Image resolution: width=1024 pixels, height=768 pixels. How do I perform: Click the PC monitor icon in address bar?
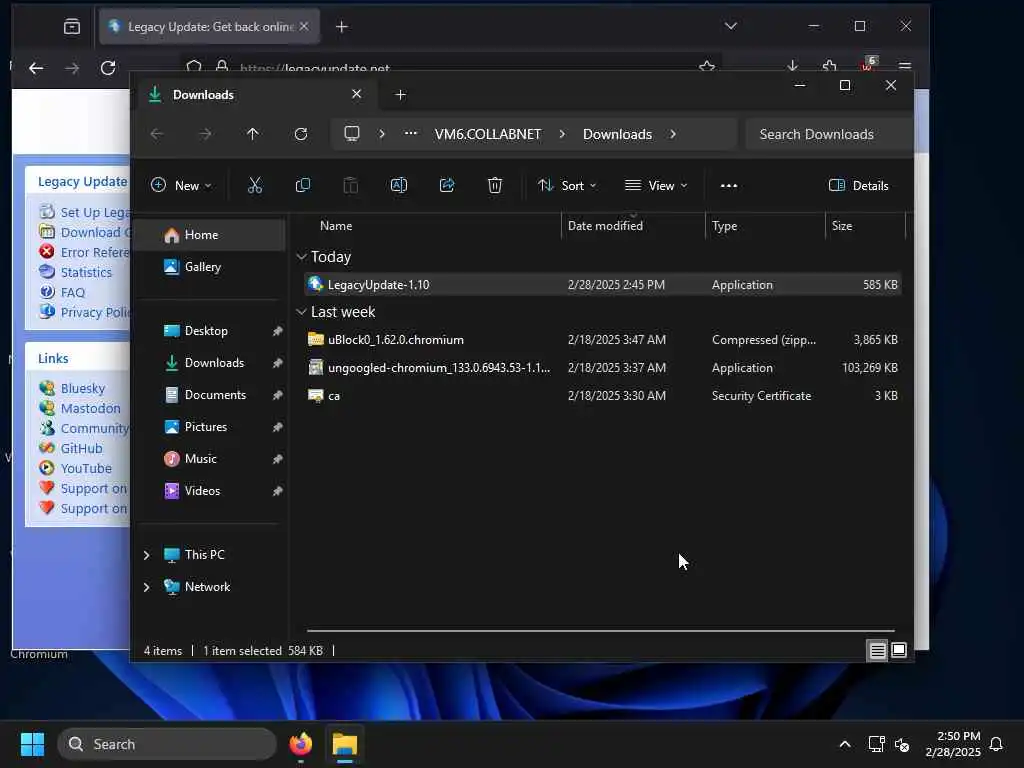click(352, 134)
